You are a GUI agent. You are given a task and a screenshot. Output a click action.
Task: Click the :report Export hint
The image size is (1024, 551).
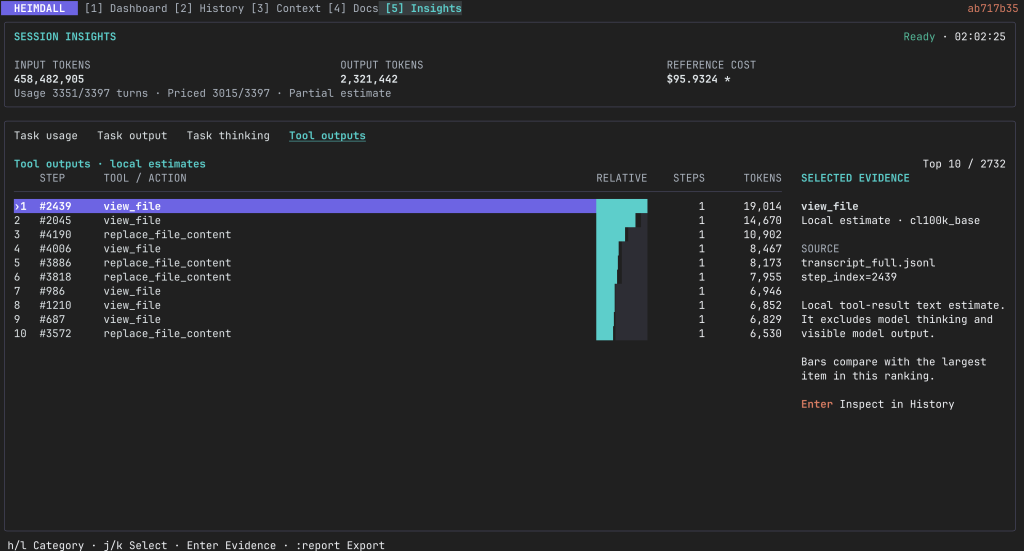340,545
